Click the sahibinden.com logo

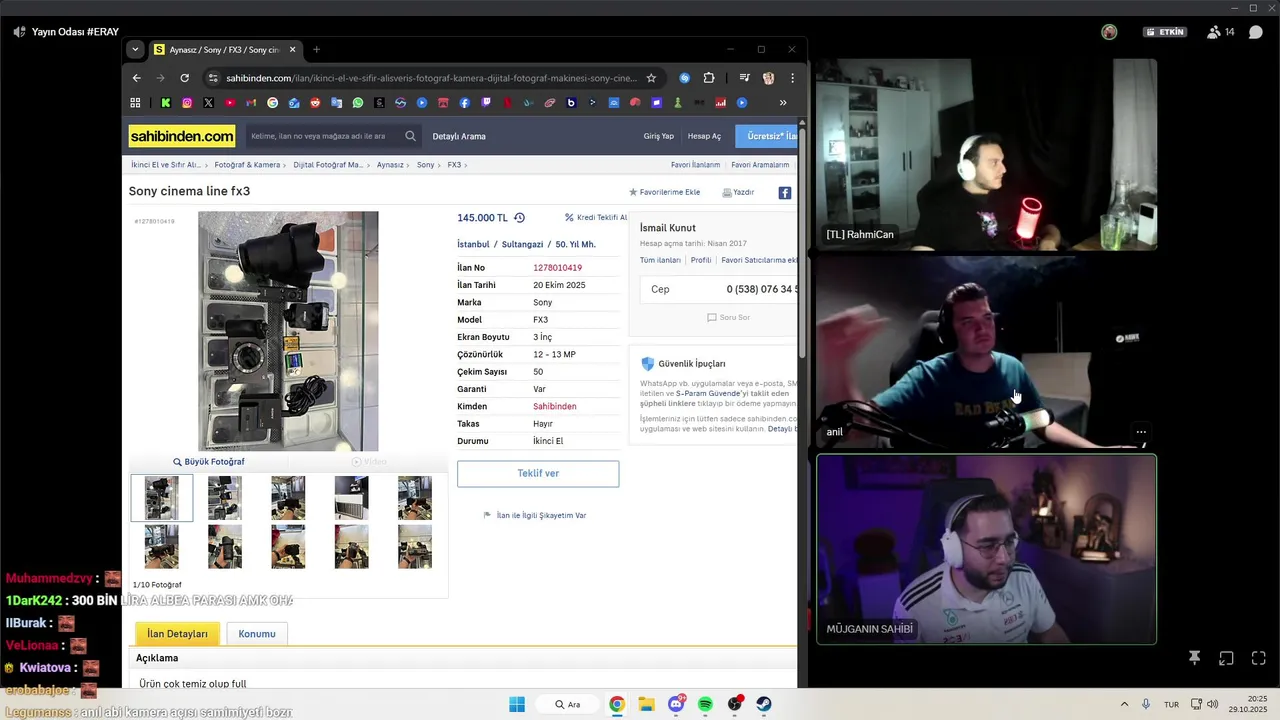click(182, 136)
